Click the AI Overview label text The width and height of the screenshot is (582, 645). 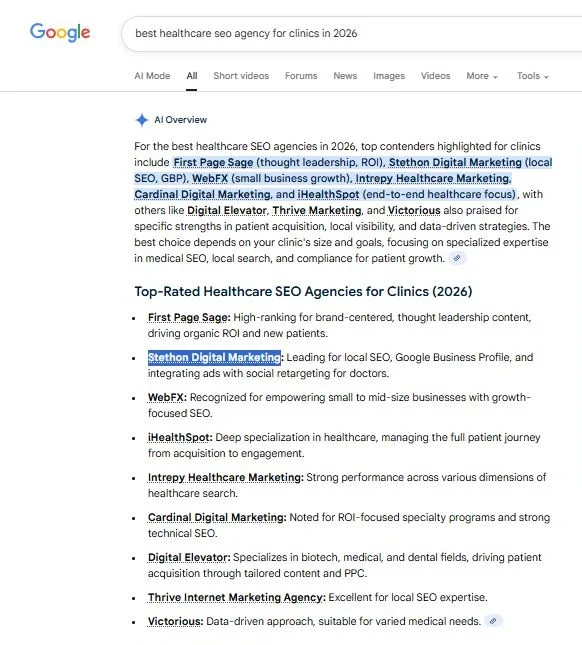(181, 120)
